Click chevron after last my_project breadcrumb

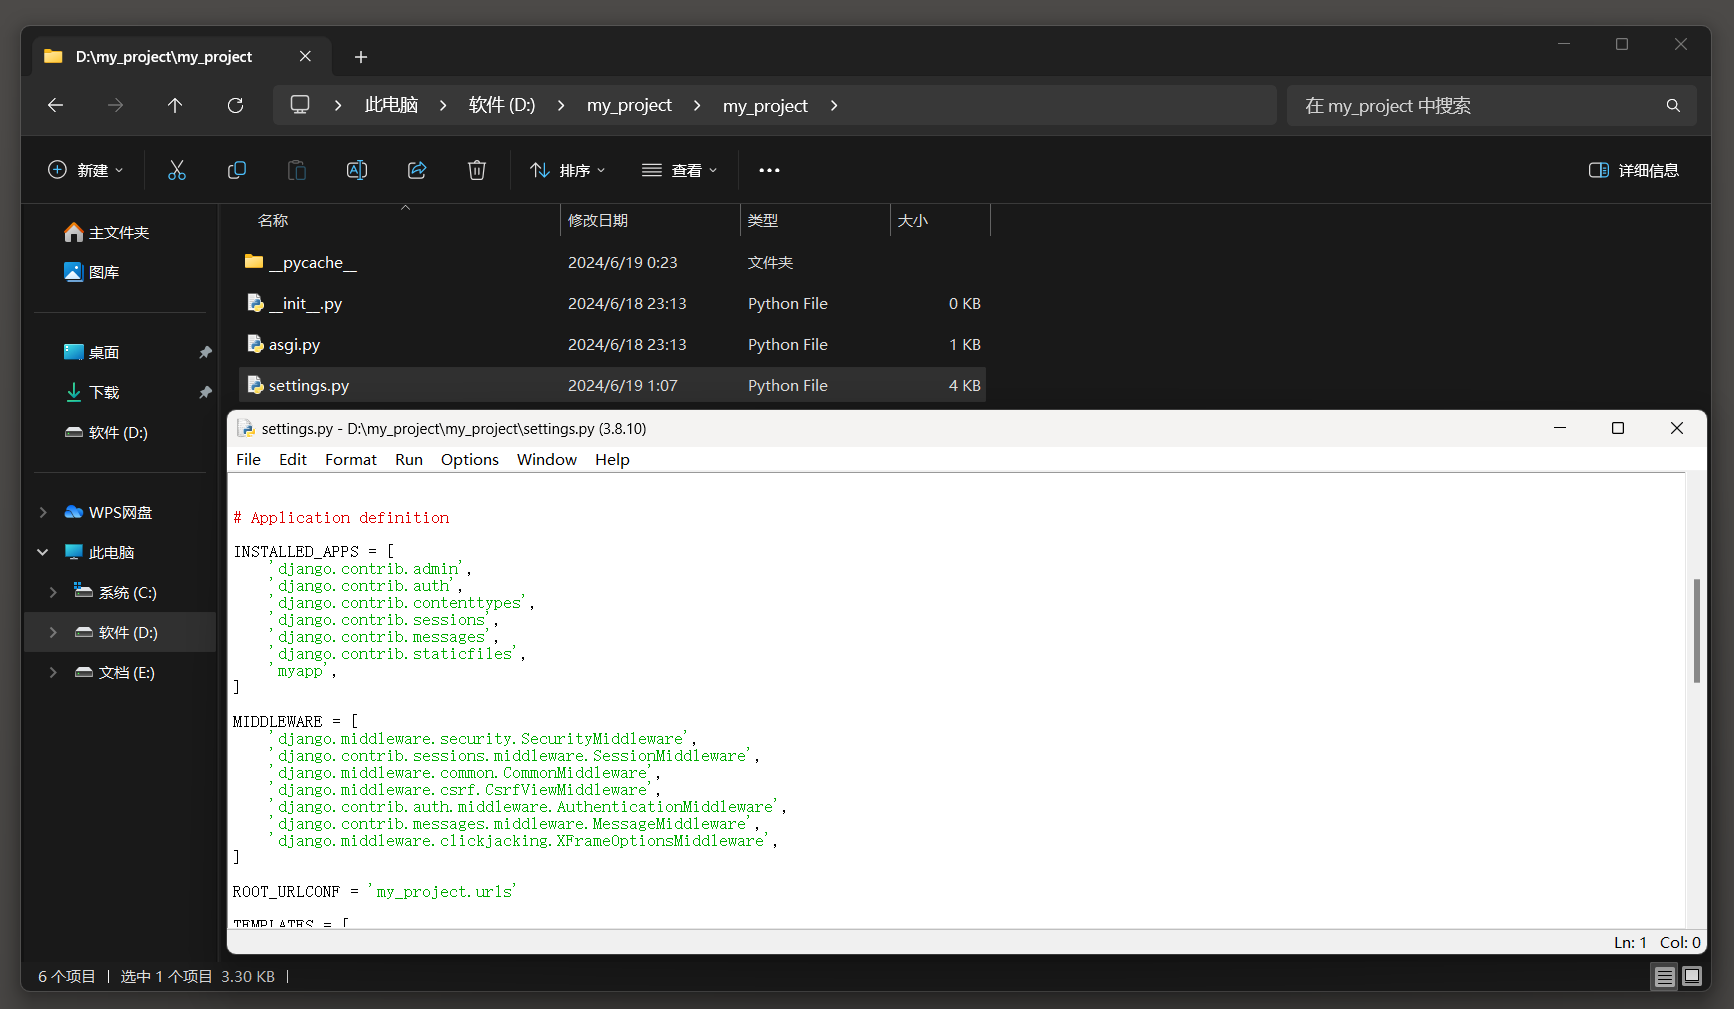(x=834, y=105)
